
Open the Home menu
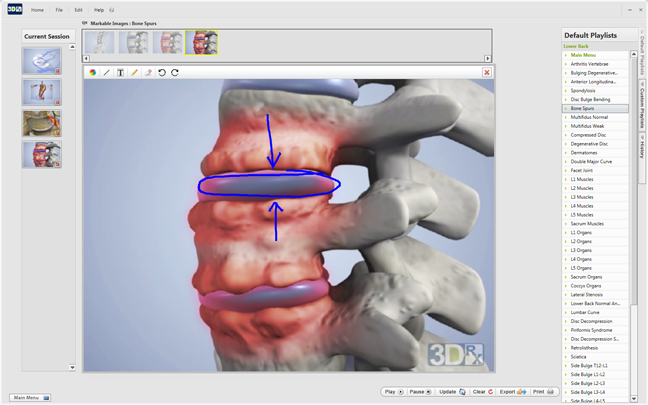point(37,10)
